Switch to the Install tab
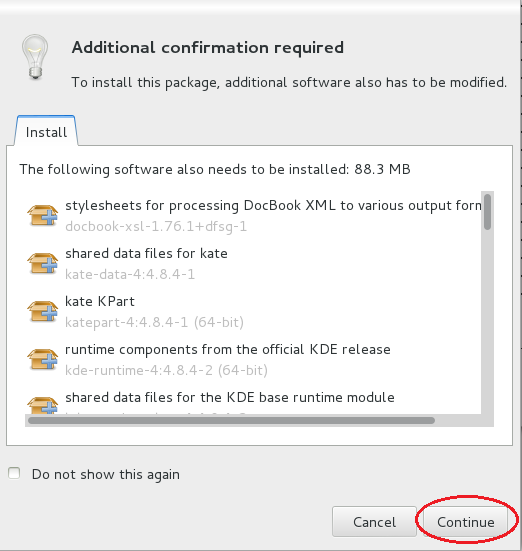The height and width of the screenshot is (551, 522). coord(46,131)
